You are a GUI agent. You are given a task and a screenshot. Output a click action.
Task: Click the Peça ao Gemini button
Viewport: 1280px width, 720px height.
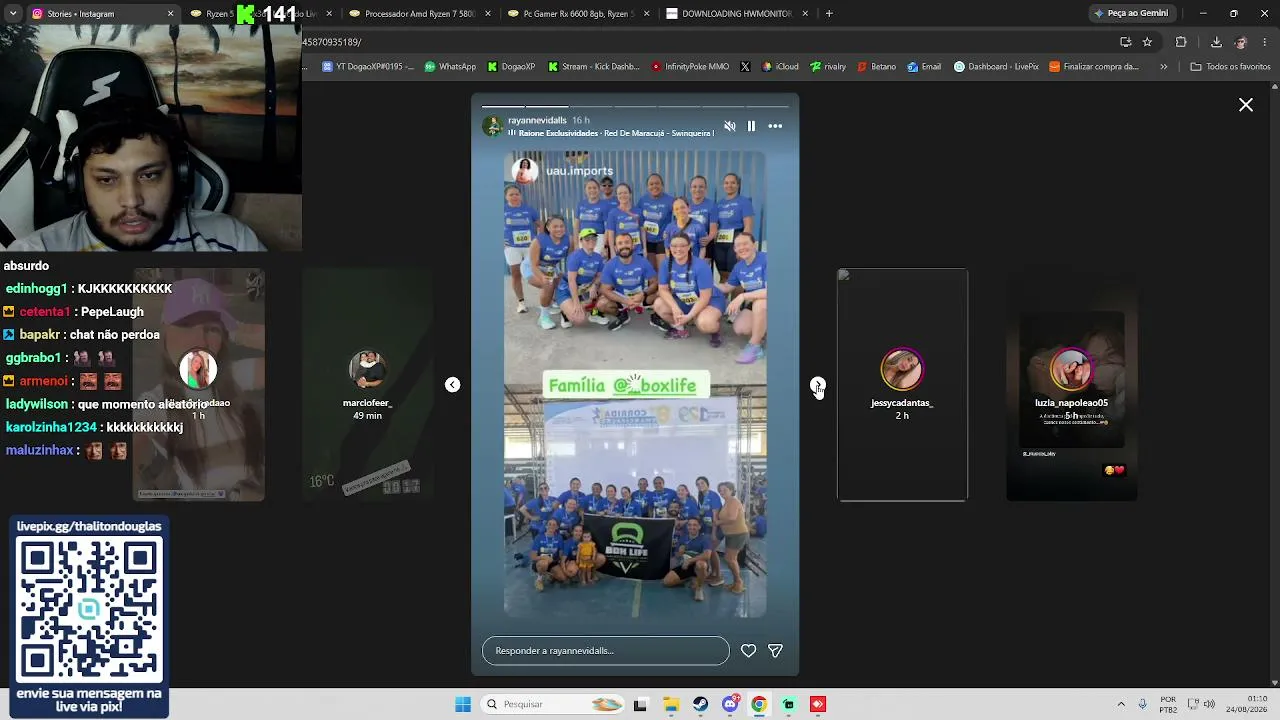(x=1131, y=14)
